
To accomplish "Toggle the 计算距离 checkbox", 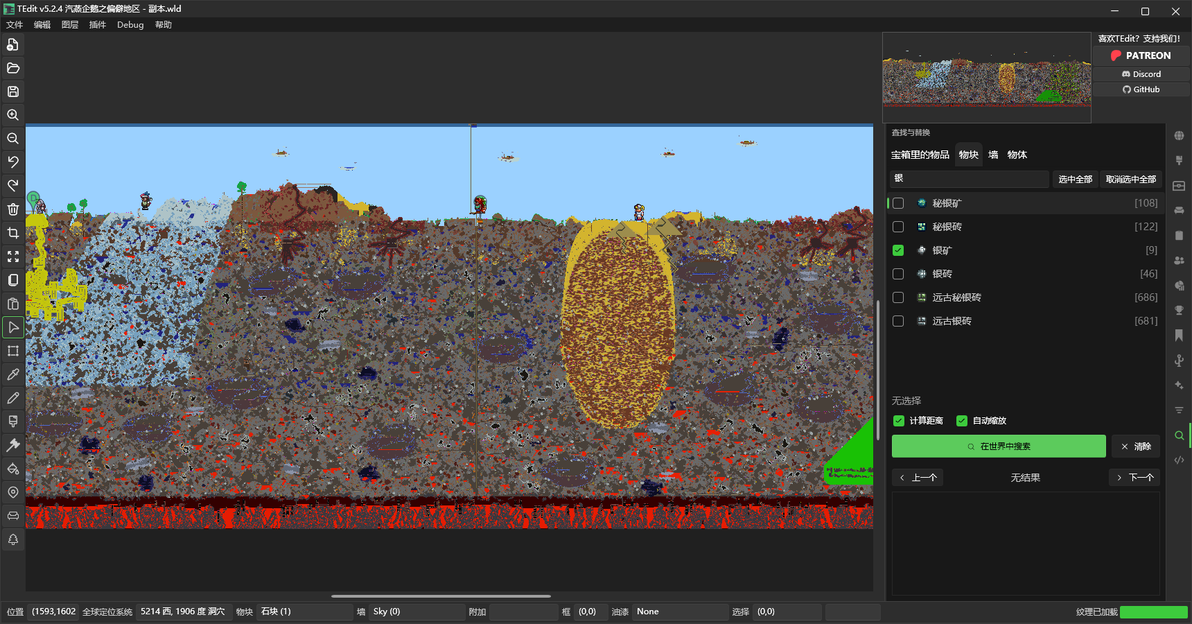I will [899, 420].
